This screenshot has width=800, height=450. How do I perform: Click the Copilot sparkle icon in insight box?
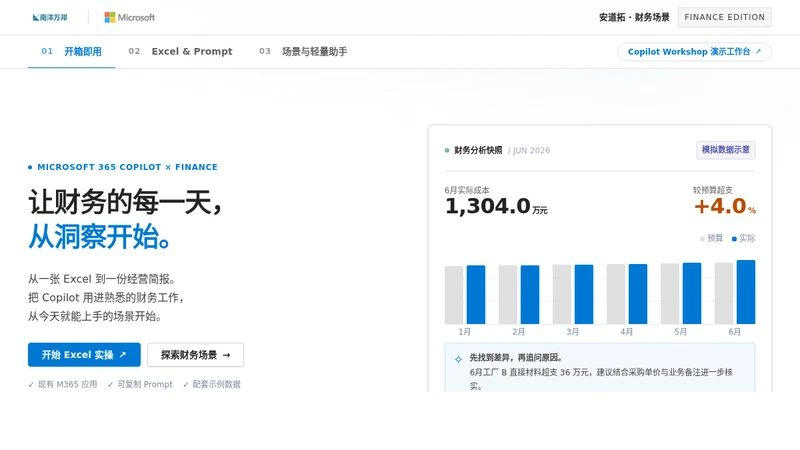coord(458,359)
